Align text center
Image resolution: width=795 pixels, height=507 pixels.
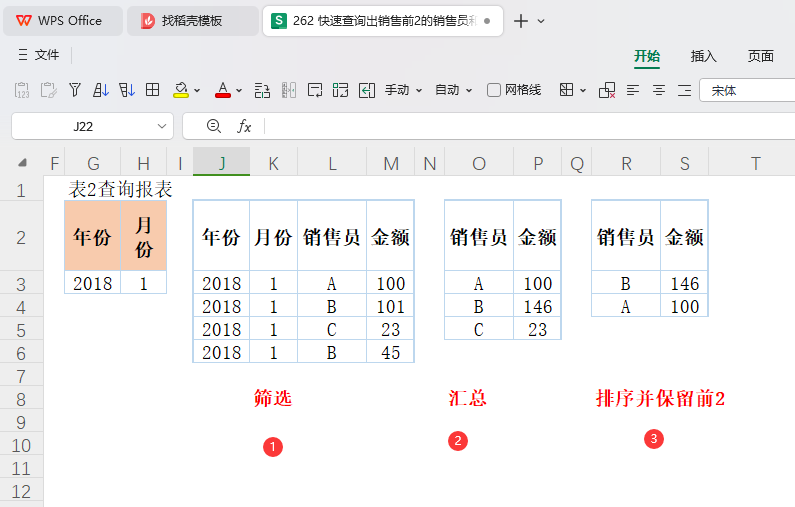coord(659,90)
